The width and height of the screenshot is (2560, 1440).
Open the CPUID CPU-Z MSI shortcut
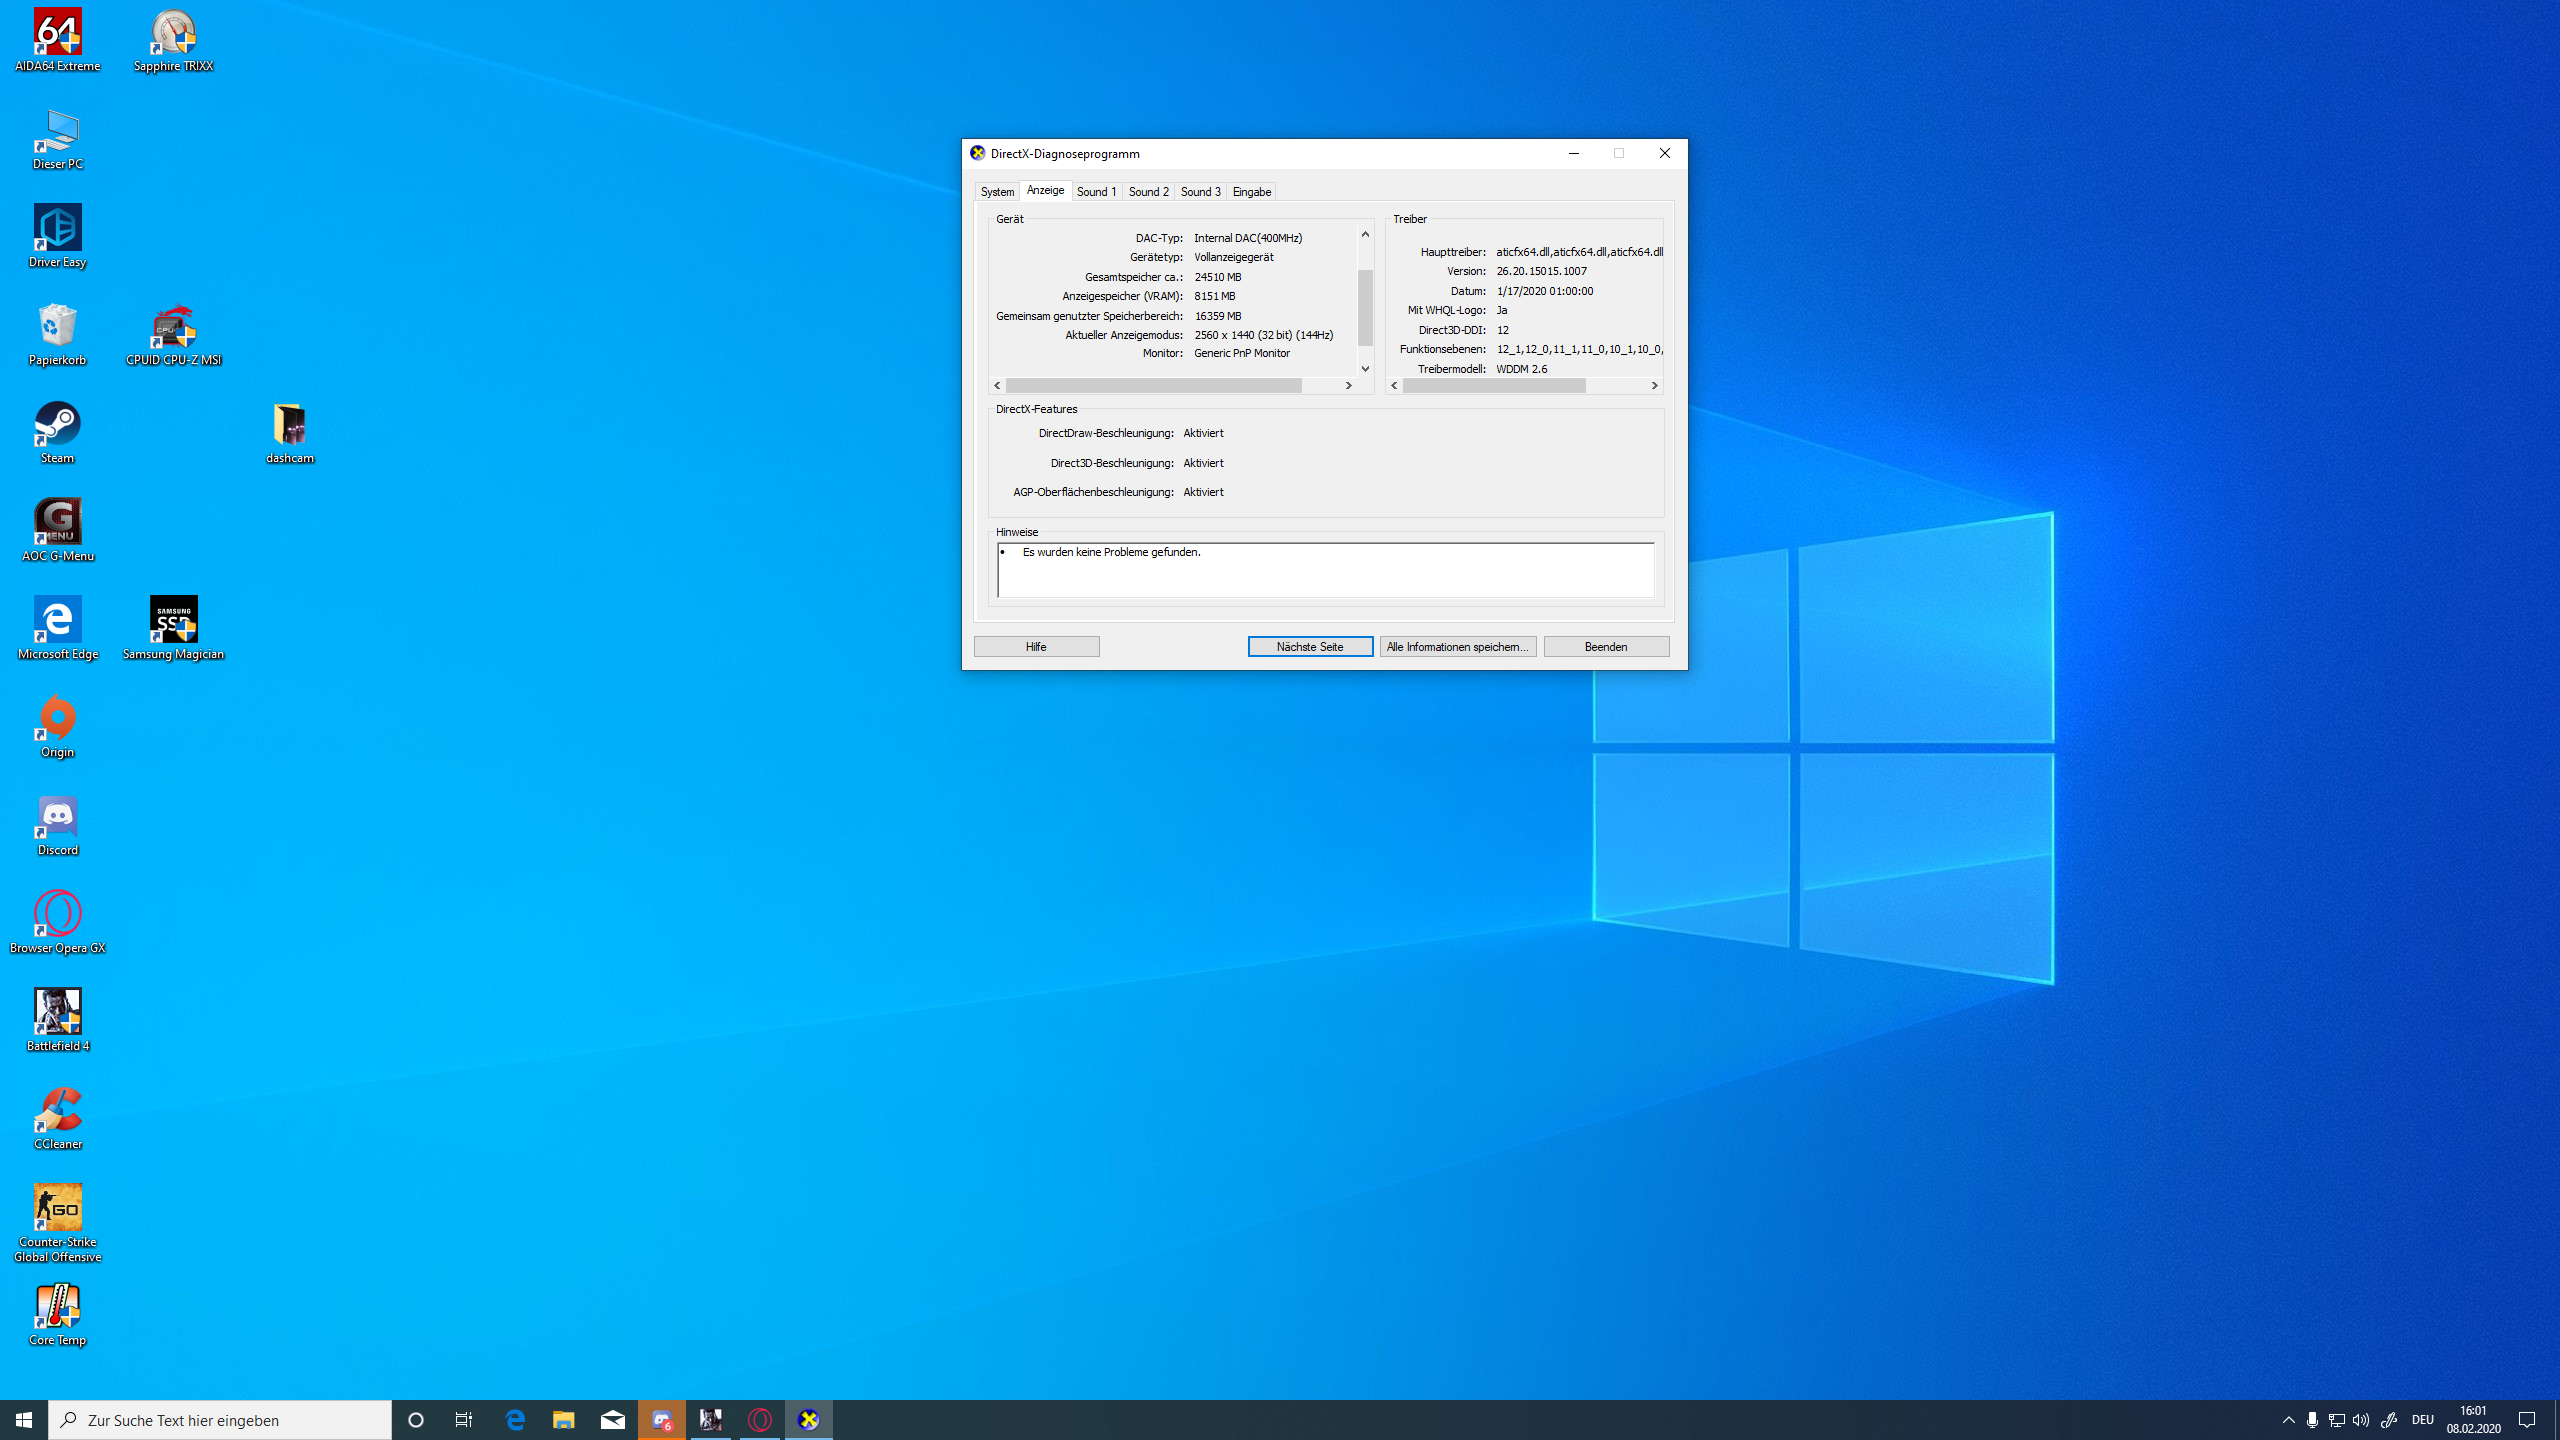pos(173,328)
